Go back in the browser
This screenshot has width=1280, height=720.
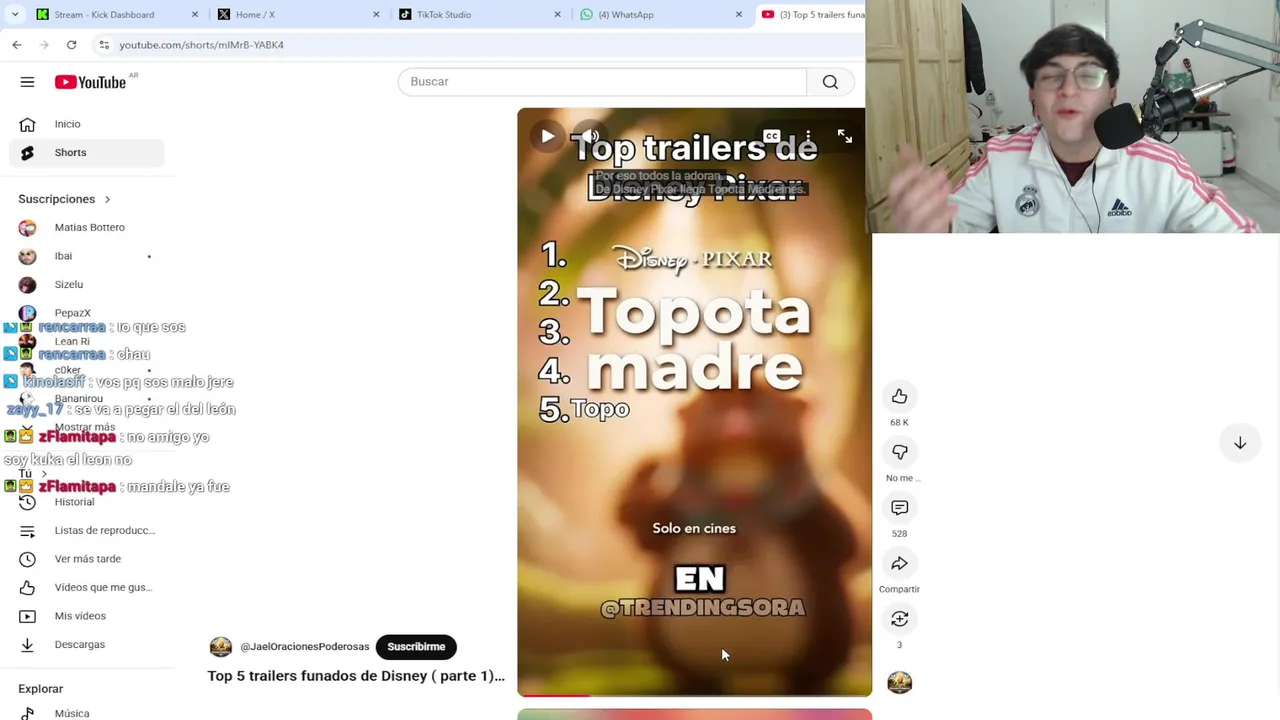[x=17, y=45]
